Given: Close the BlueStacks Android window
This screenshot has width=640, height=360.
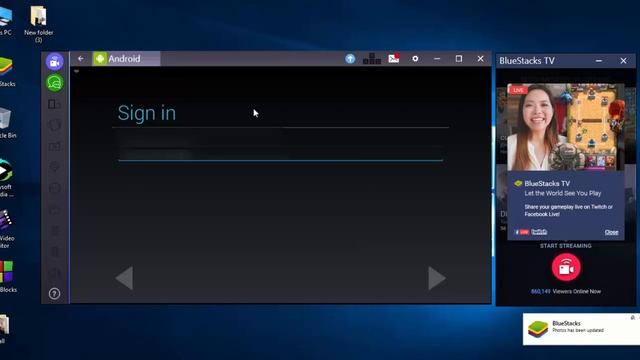Looking at the screenshot, I should (x=480, y=59).
